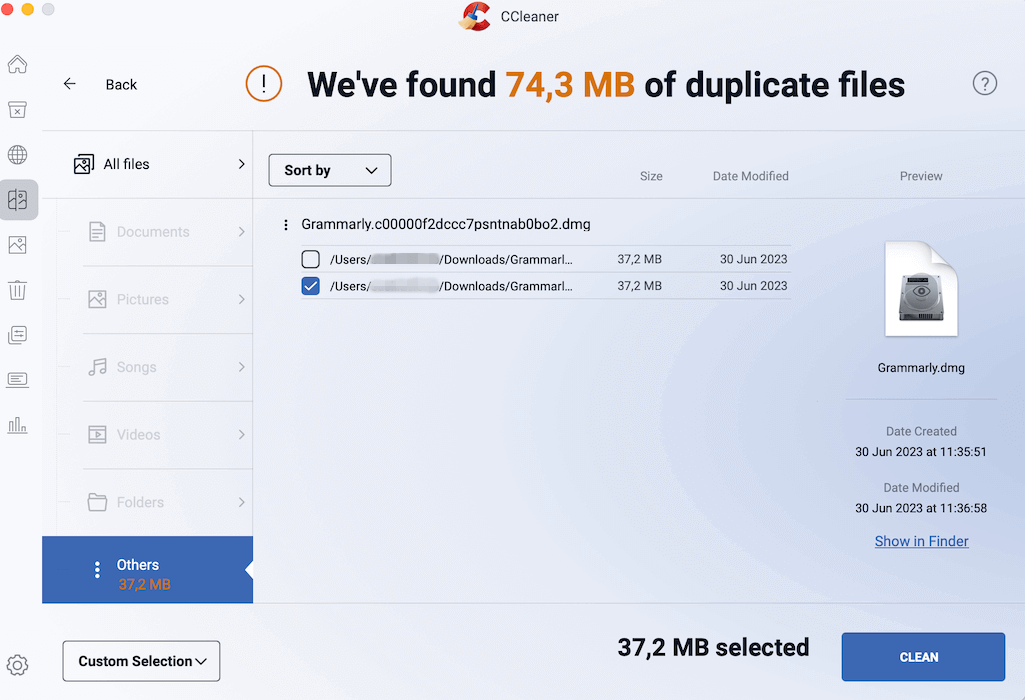Click the clean-box icon in the sidebar
The width and height of the screenshot is (1025, 700).
(17, 110)
